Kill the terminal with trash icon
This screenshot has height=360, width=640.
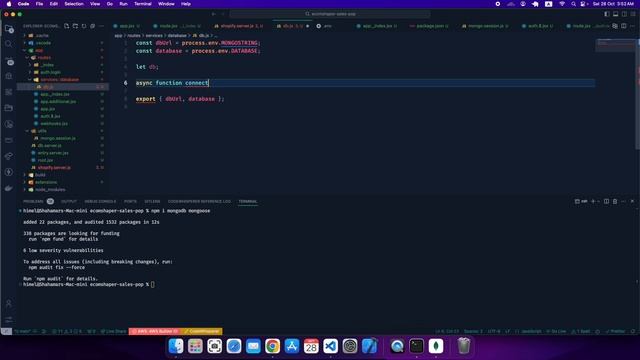tap(615, 201)
